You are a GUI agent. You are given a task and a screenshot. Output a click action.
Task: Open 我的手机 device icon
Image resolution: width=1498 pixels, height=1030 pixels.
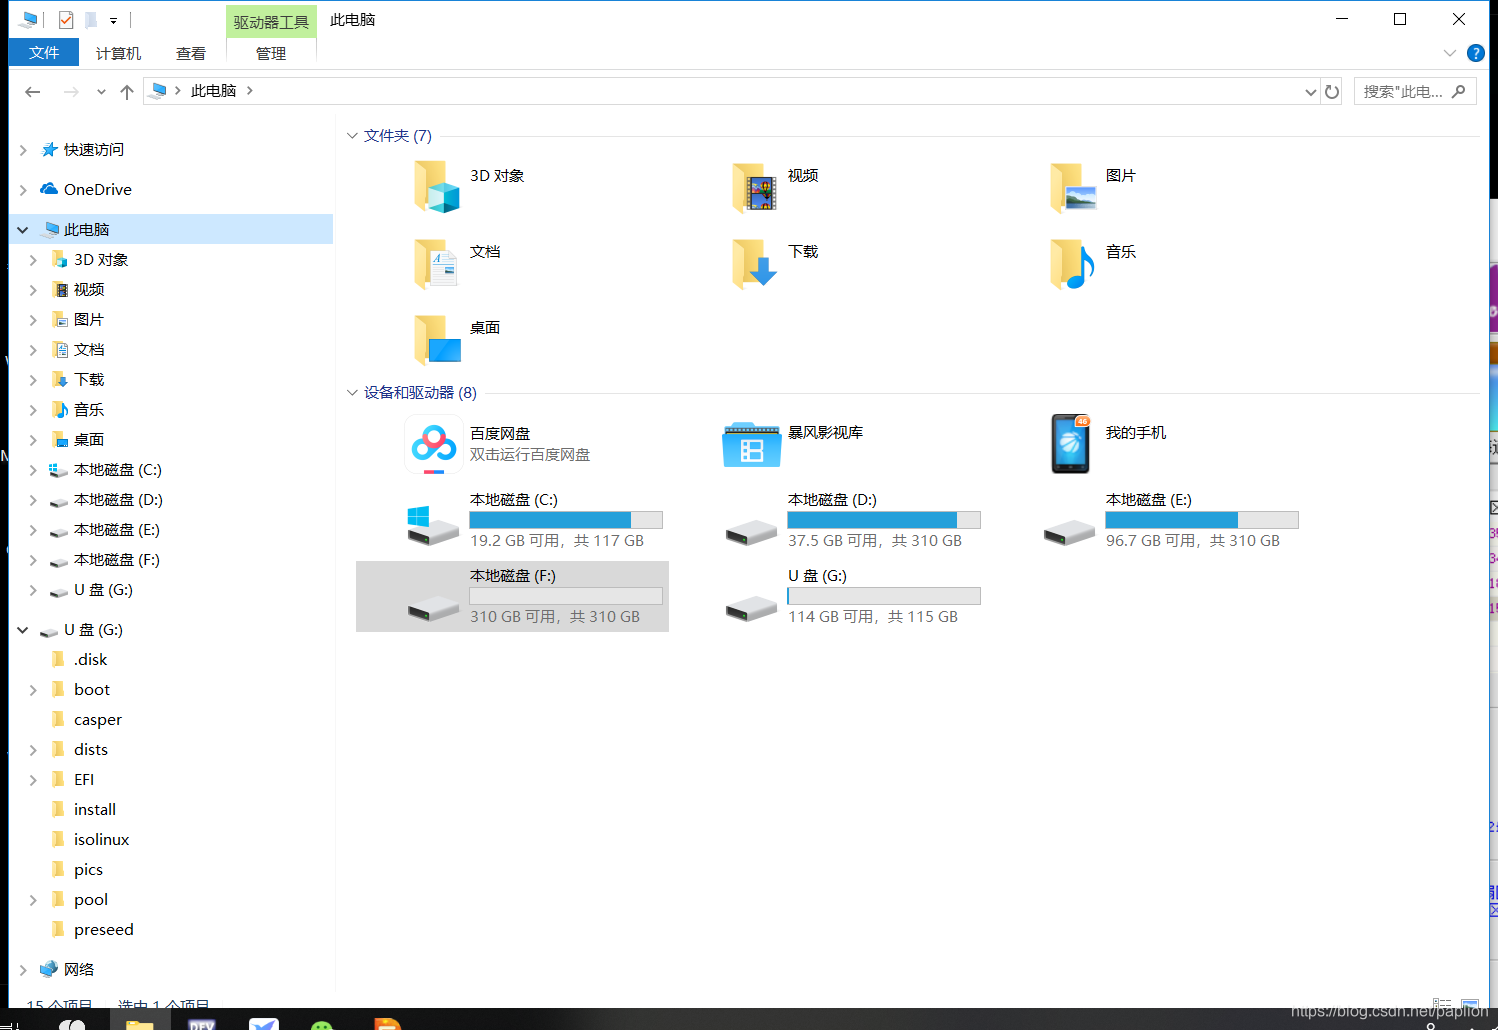1070,444
